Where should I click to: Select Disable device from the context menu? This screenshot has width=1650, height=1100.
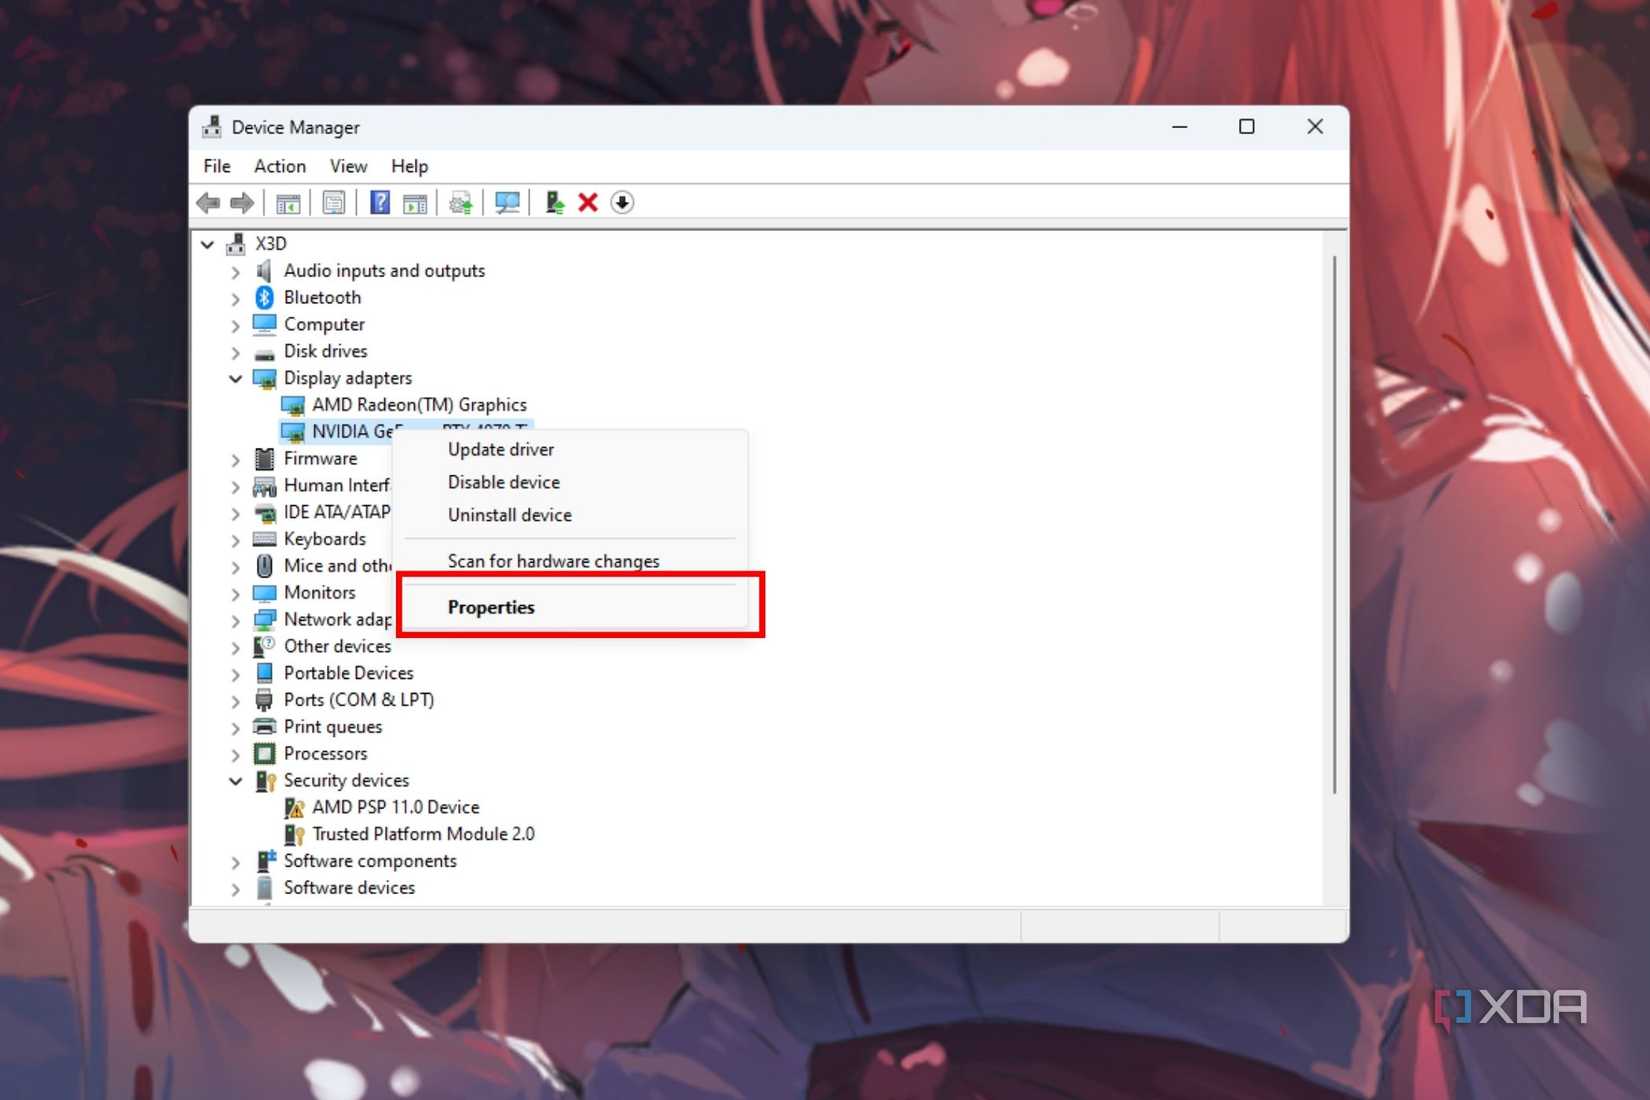point(503,482)
